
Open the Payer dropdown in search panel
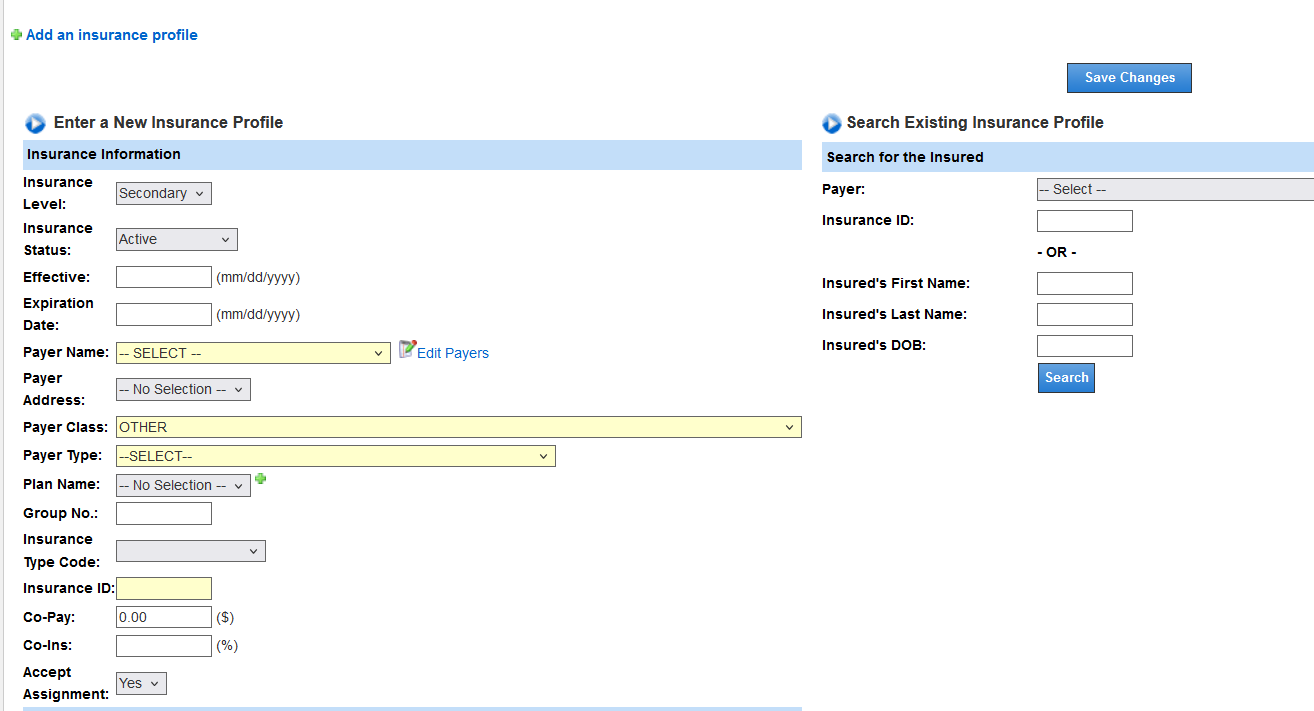point(1175,190)
